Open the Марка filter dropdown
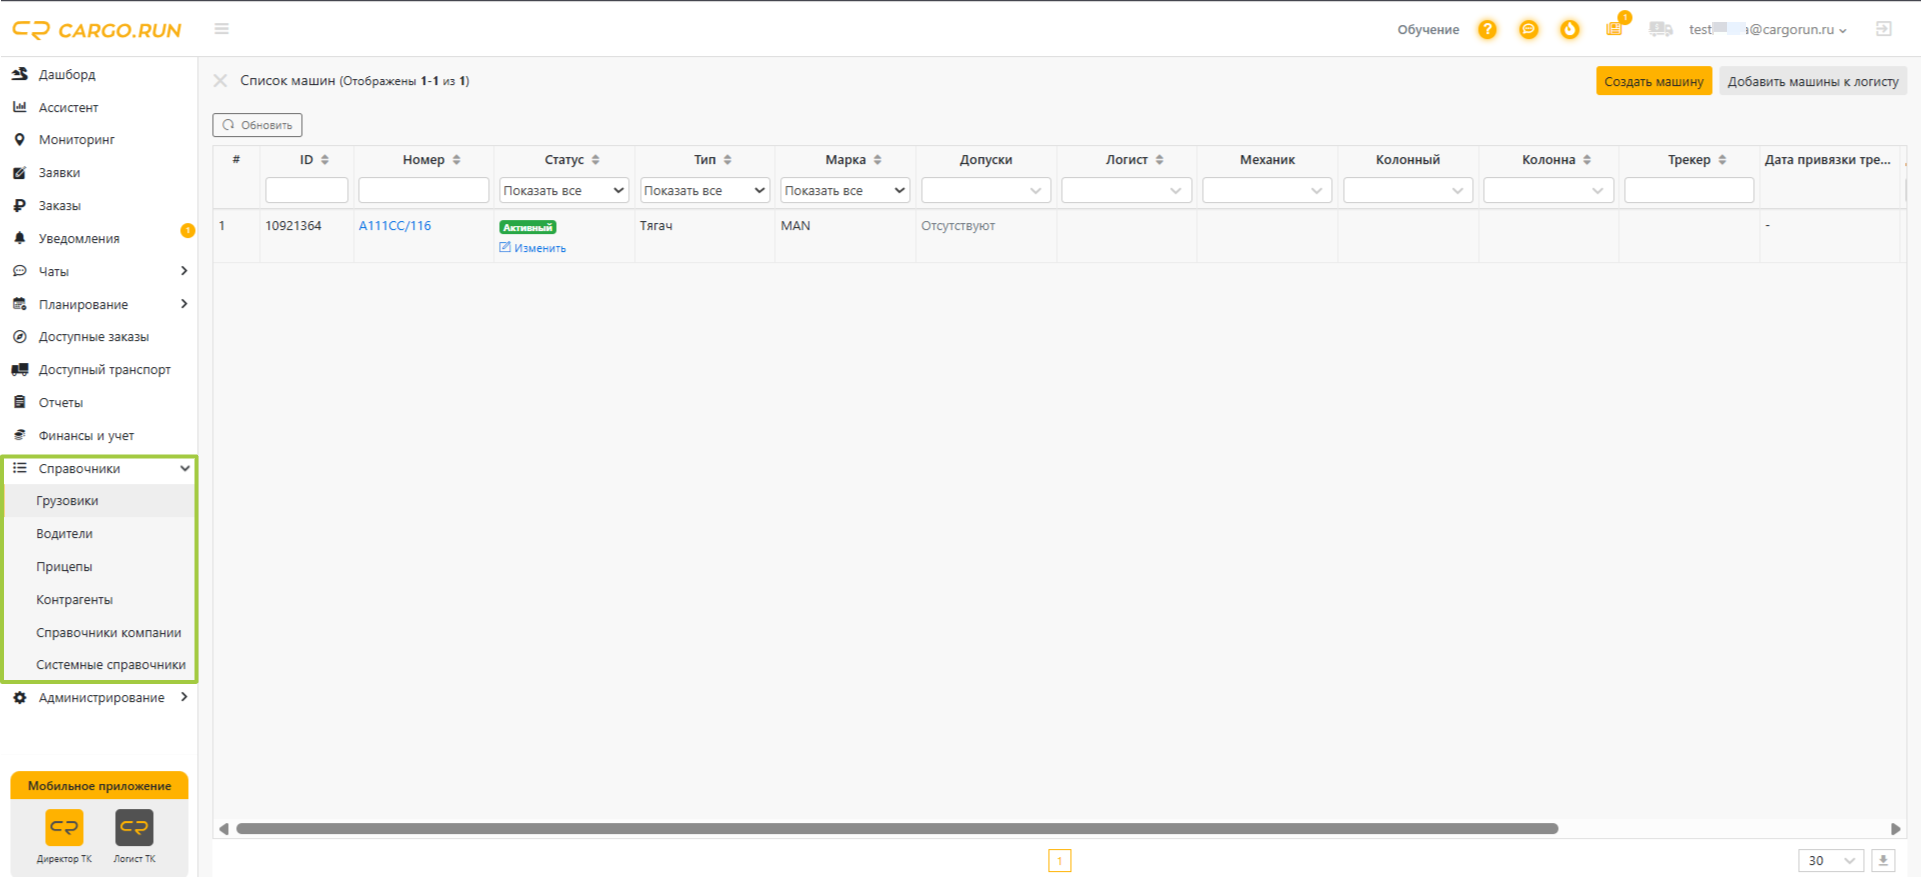This screenshot has width=1921, height=877. click(845, 190)
